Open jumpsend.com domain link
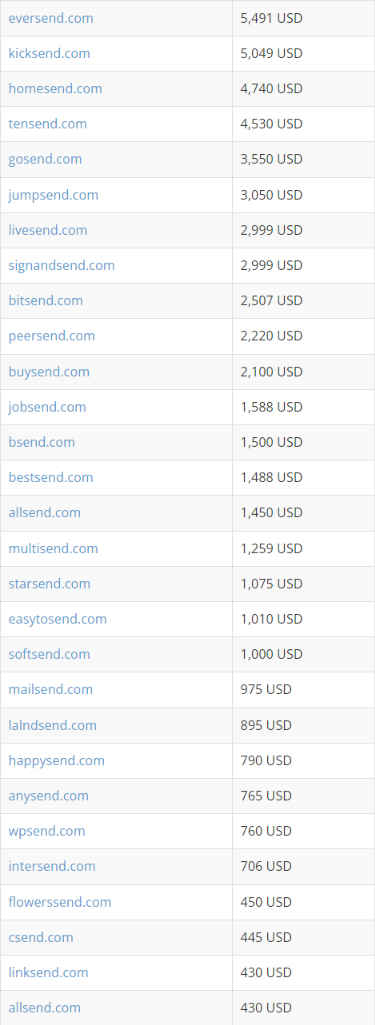This screenshot has height=1025, width=375. pos(54,195)
